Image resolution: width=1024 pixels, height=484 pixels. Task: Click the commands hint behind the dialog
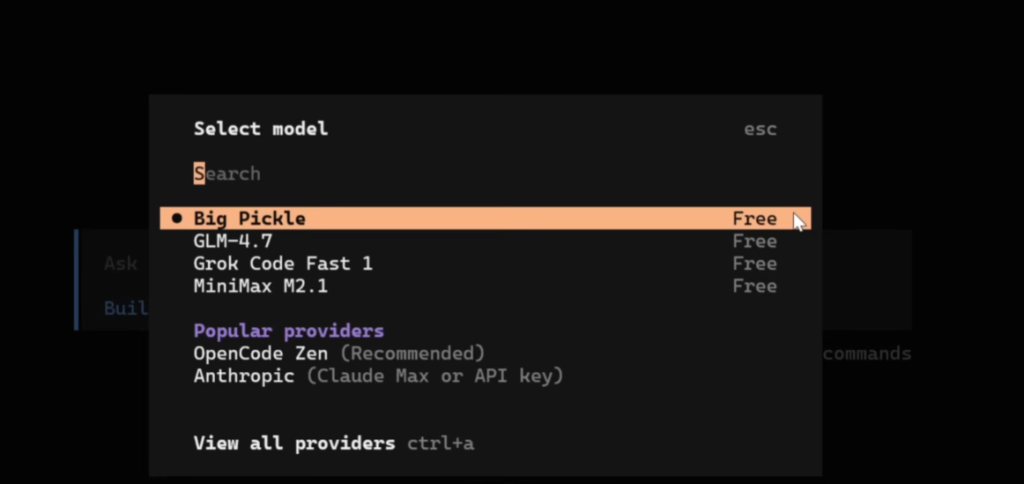(x=866, y=354)
